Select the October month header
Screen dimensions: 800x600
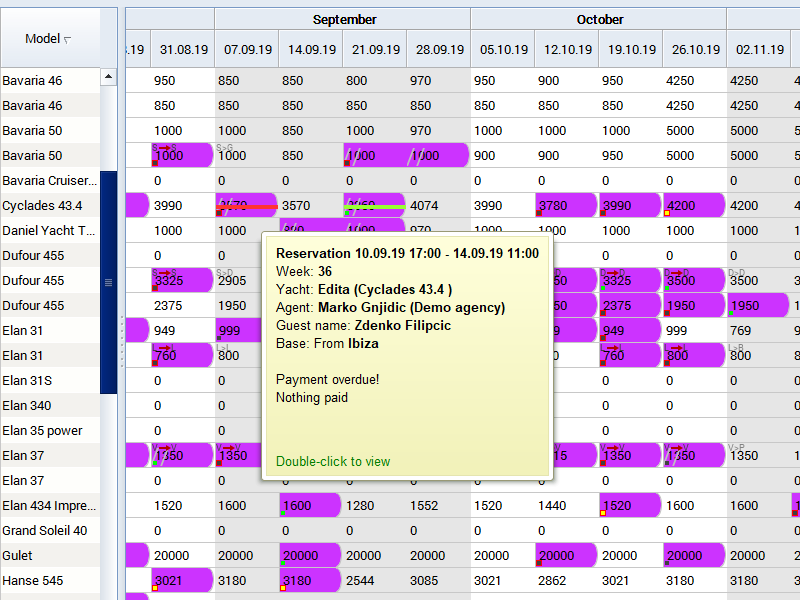[x=599, y=20]
